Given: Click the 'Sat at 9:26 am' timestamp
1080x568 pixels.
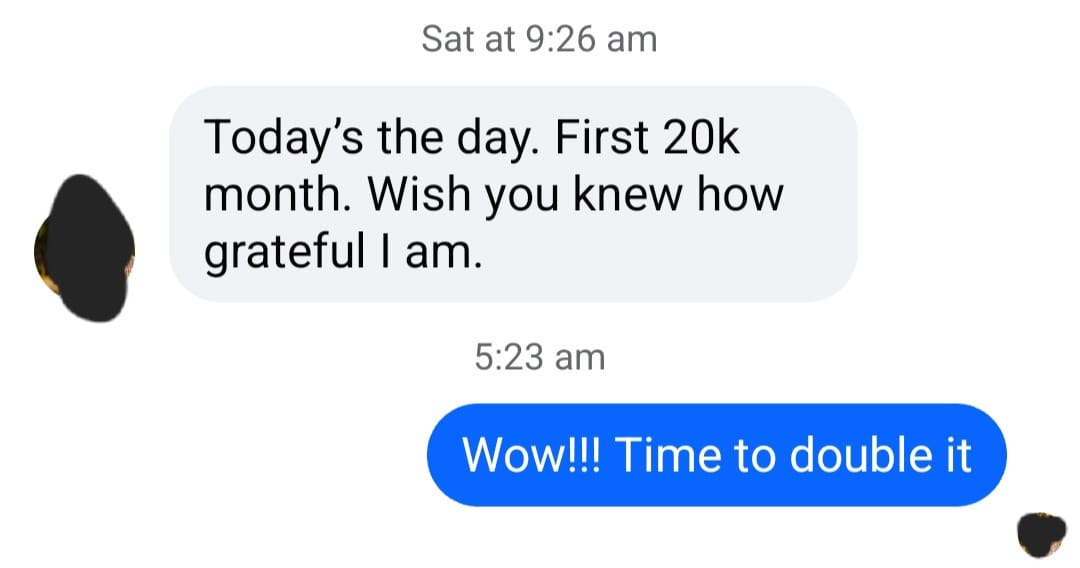Looking at the screenshot, I should [x=539, y=39].
